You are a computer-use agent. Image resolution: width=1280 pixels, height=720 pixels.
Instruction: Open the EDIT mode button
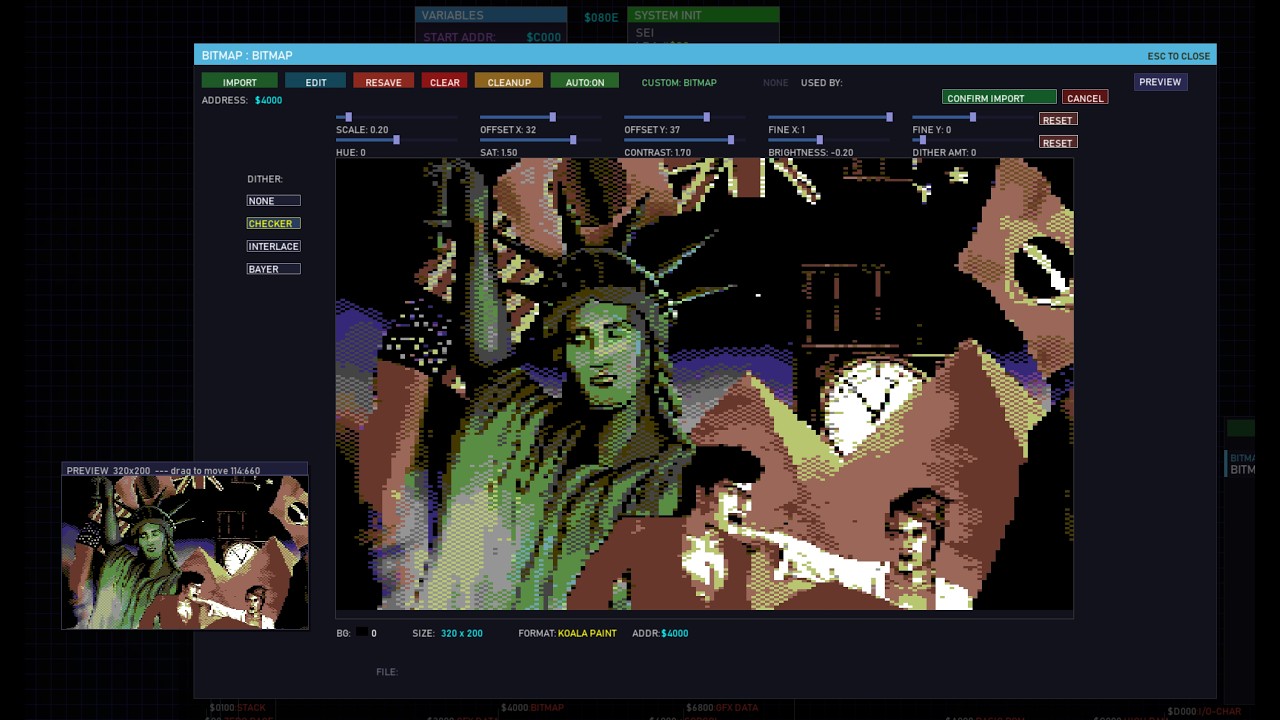point(316,82)
